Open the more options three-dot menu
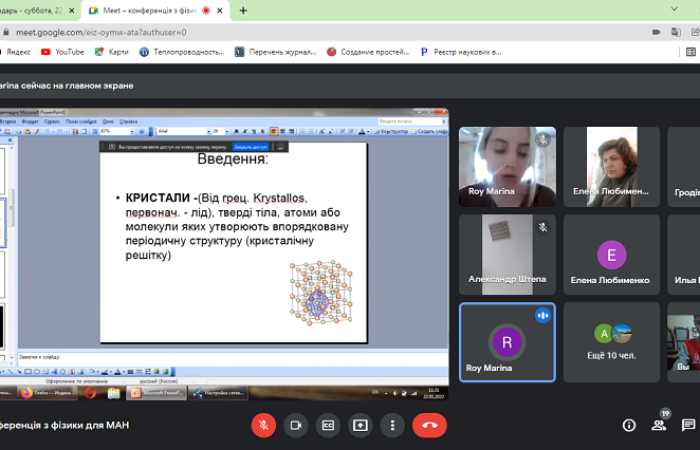700x450 pixels. coord(392,425)
